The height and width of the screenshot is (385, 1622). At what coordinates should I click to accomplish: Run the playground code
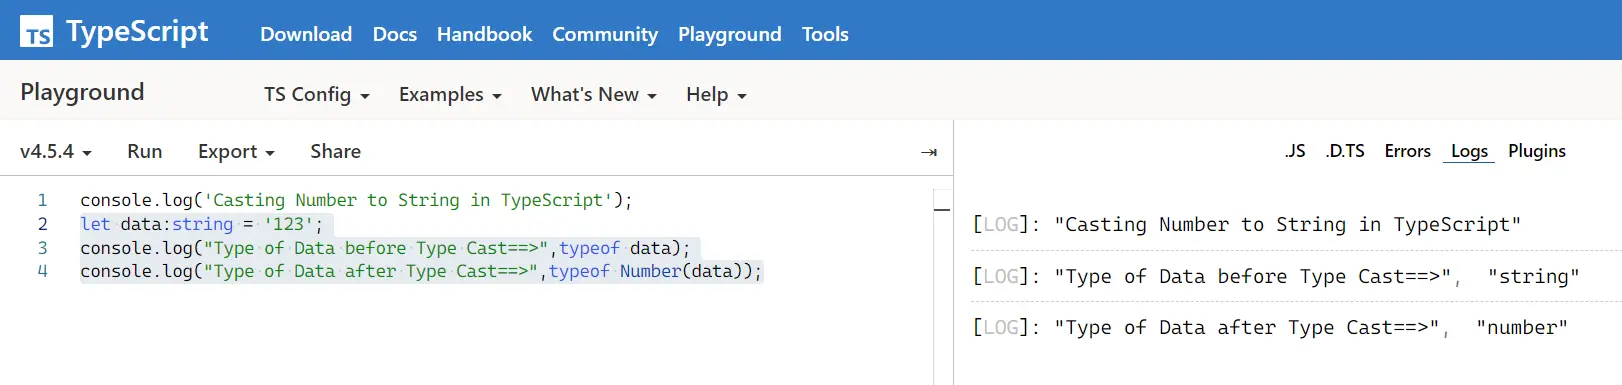145,152
